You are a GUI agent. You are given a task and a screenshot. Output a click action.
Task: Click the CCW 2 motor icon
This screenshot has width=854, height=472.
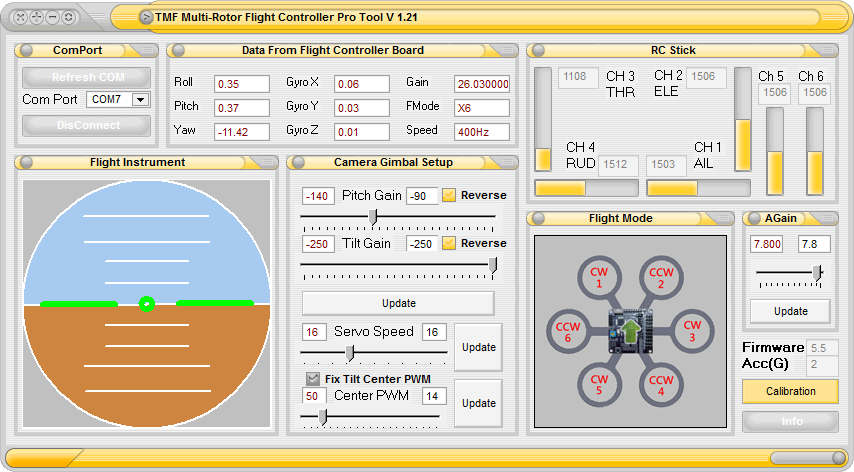click(661, 277)
